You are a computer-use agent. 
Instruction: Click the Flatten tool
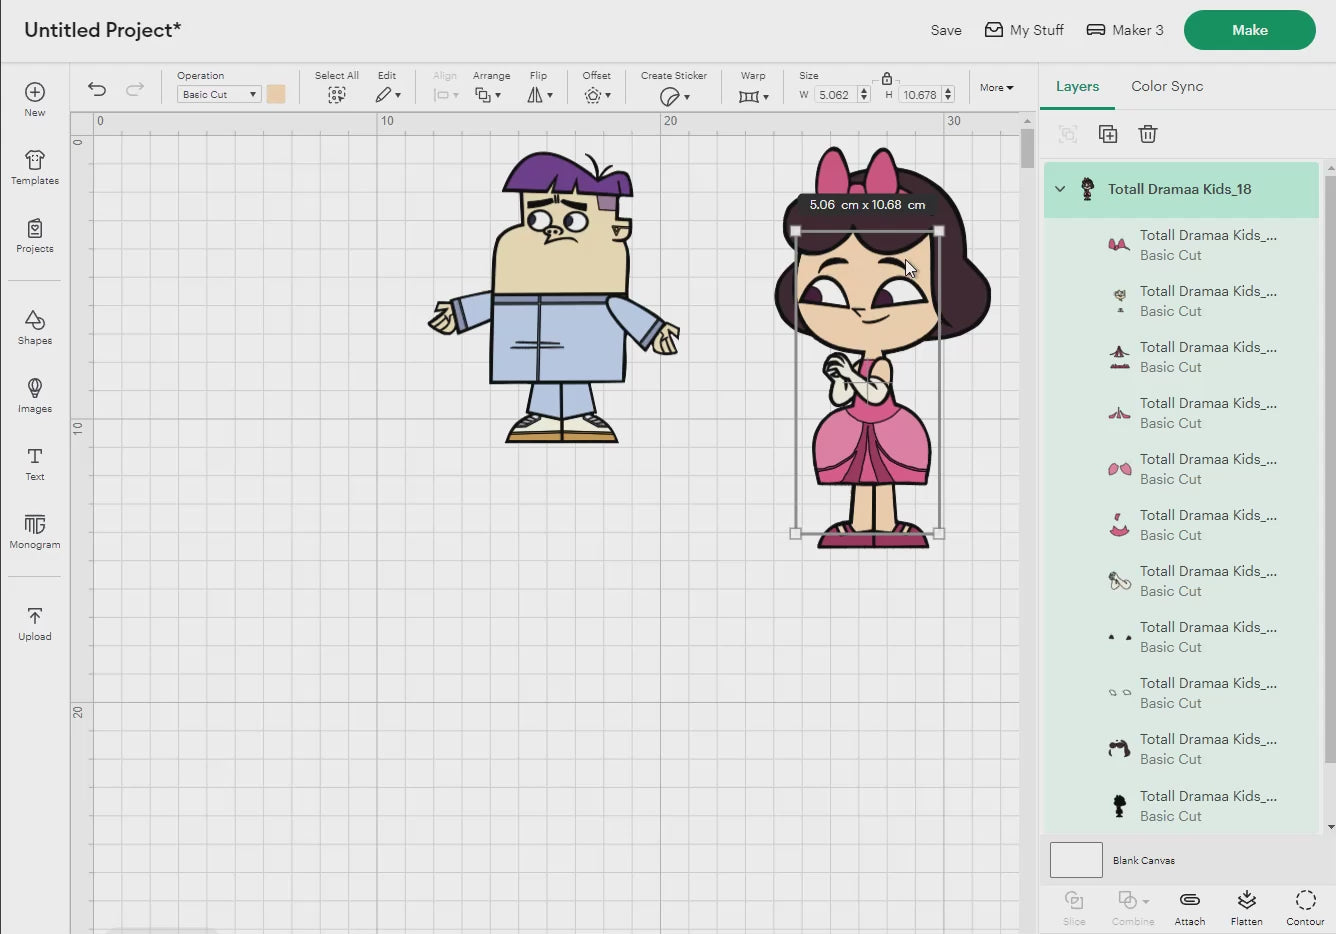tap(1247, 908)
